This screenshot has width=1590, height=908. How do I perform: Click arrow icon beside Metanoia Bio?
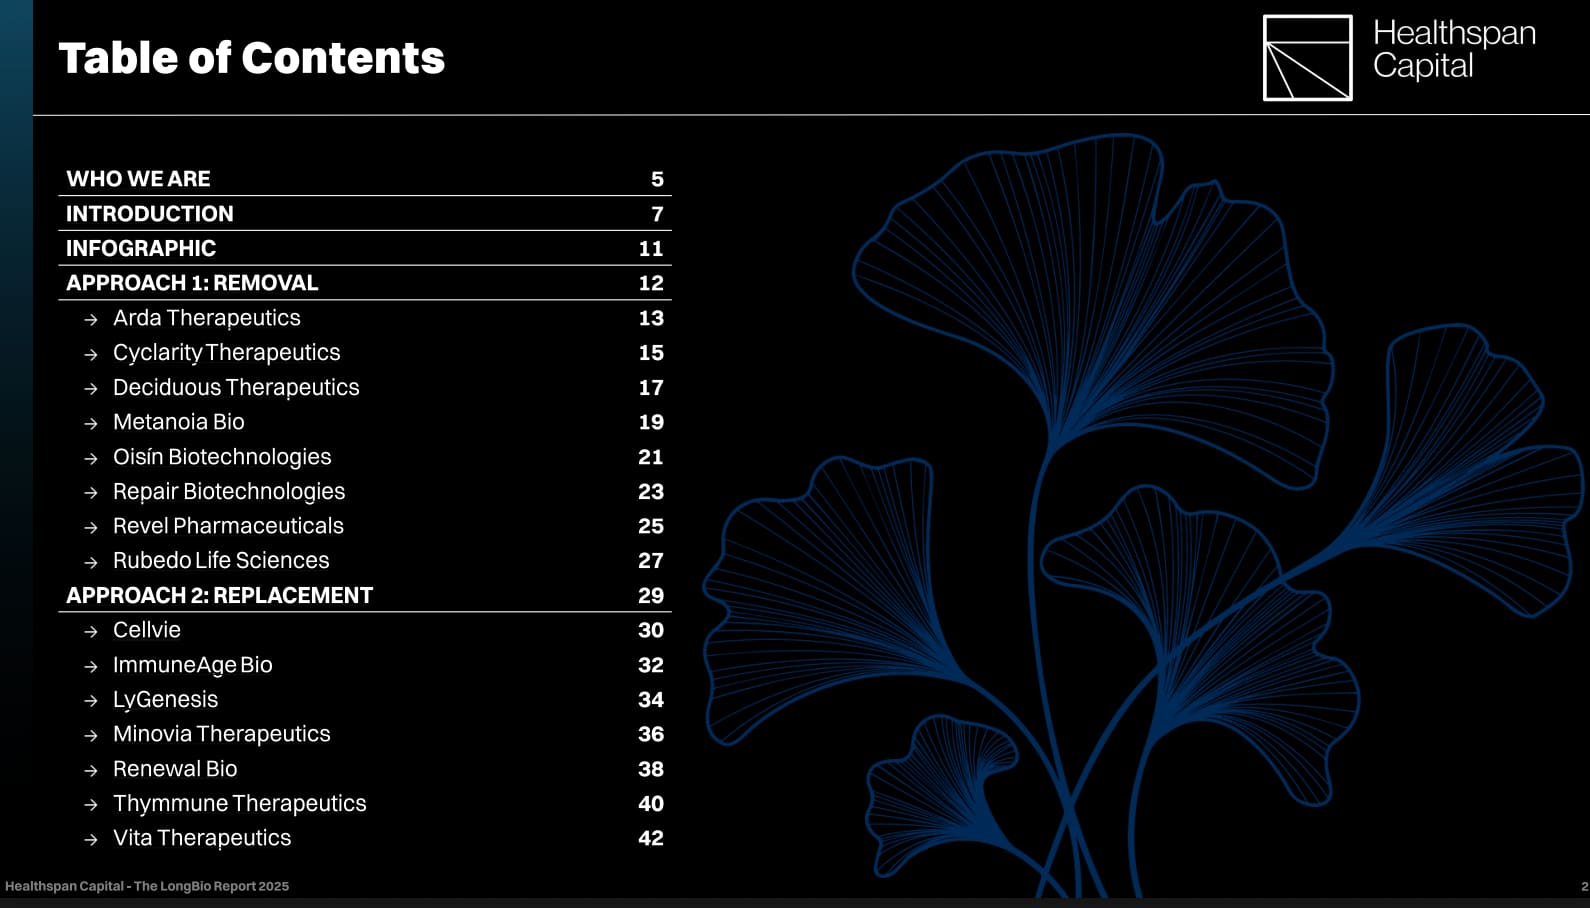click(x=91, y=424)
